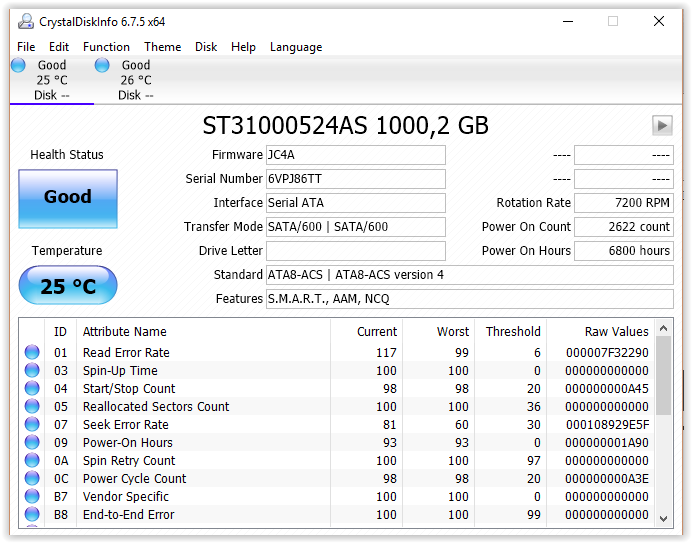Open the Language menu

pos(296,47)
